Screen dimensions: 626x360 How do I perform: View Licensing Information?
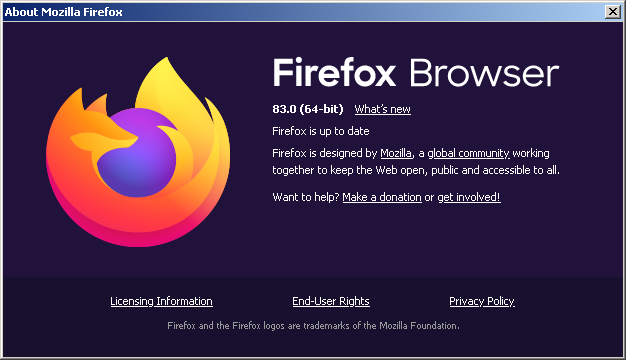[161, 301]
